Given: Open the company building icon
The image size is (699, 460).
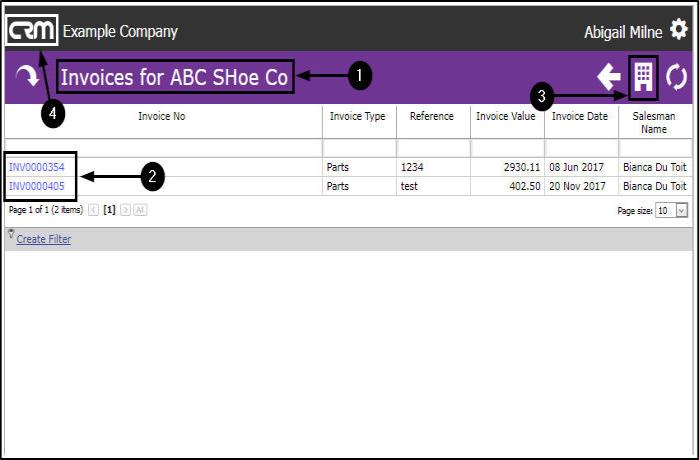Looking at the screenshot, I should pyautogui.click(x=642, y=77).
